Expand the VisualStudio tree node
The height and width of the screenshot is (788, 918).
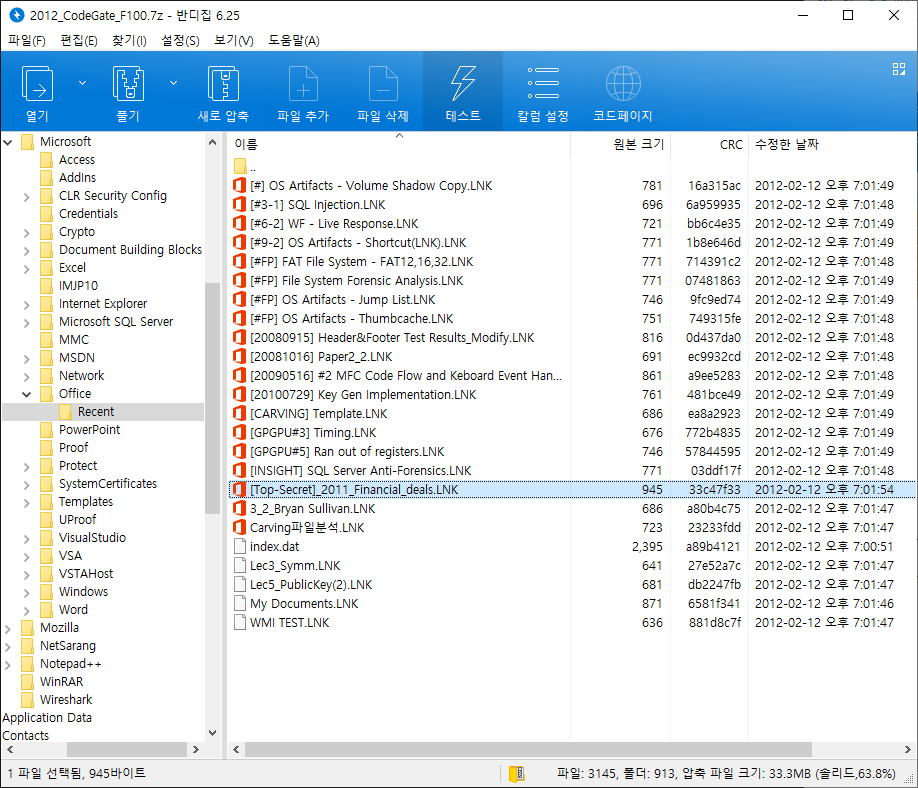coord(26,538)
